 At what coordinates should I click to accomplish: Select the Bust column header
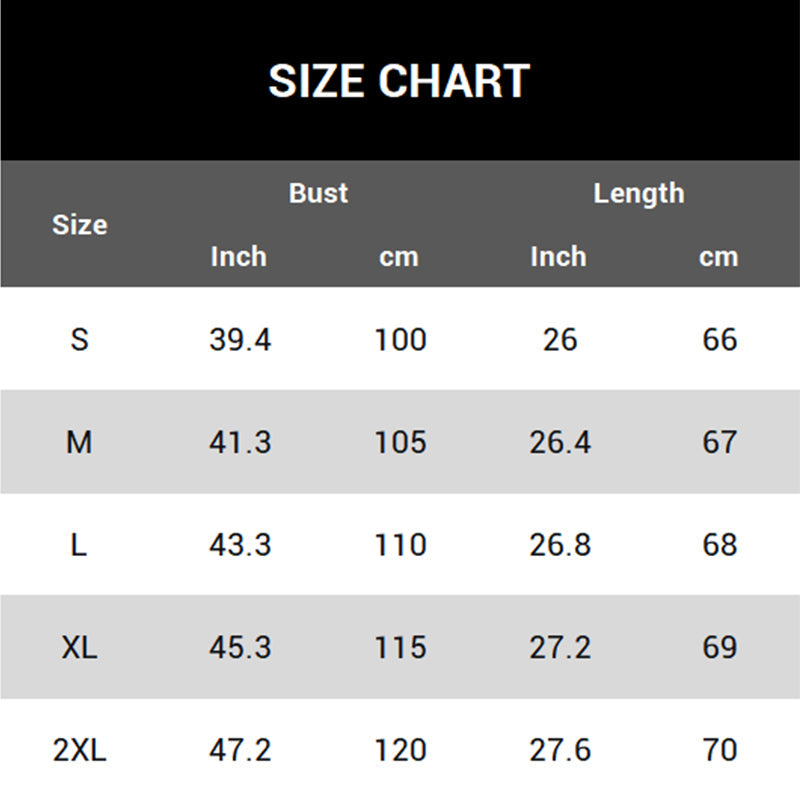coord(318,193)
